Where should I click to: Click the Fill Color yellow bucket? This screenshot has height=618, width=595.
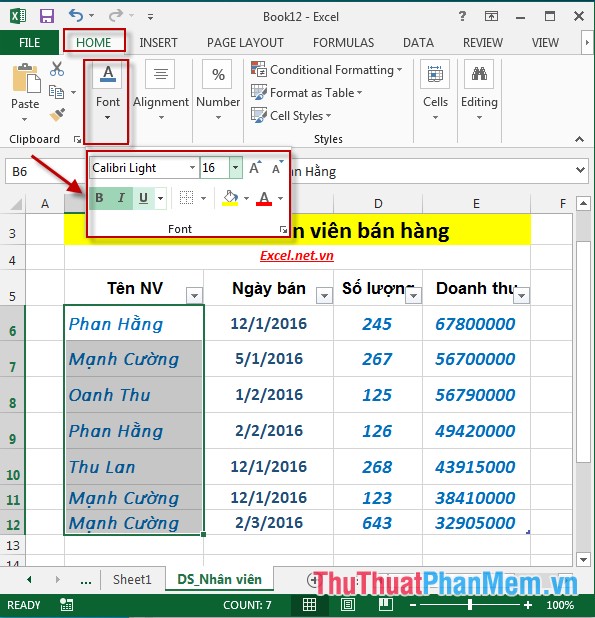coord(230,198)
